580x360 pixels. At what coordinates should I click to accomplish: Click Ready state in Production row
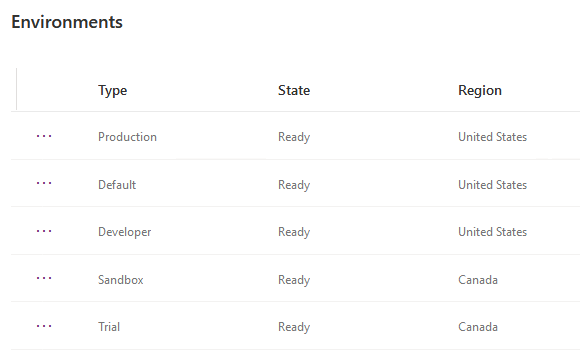pos(294,137)
